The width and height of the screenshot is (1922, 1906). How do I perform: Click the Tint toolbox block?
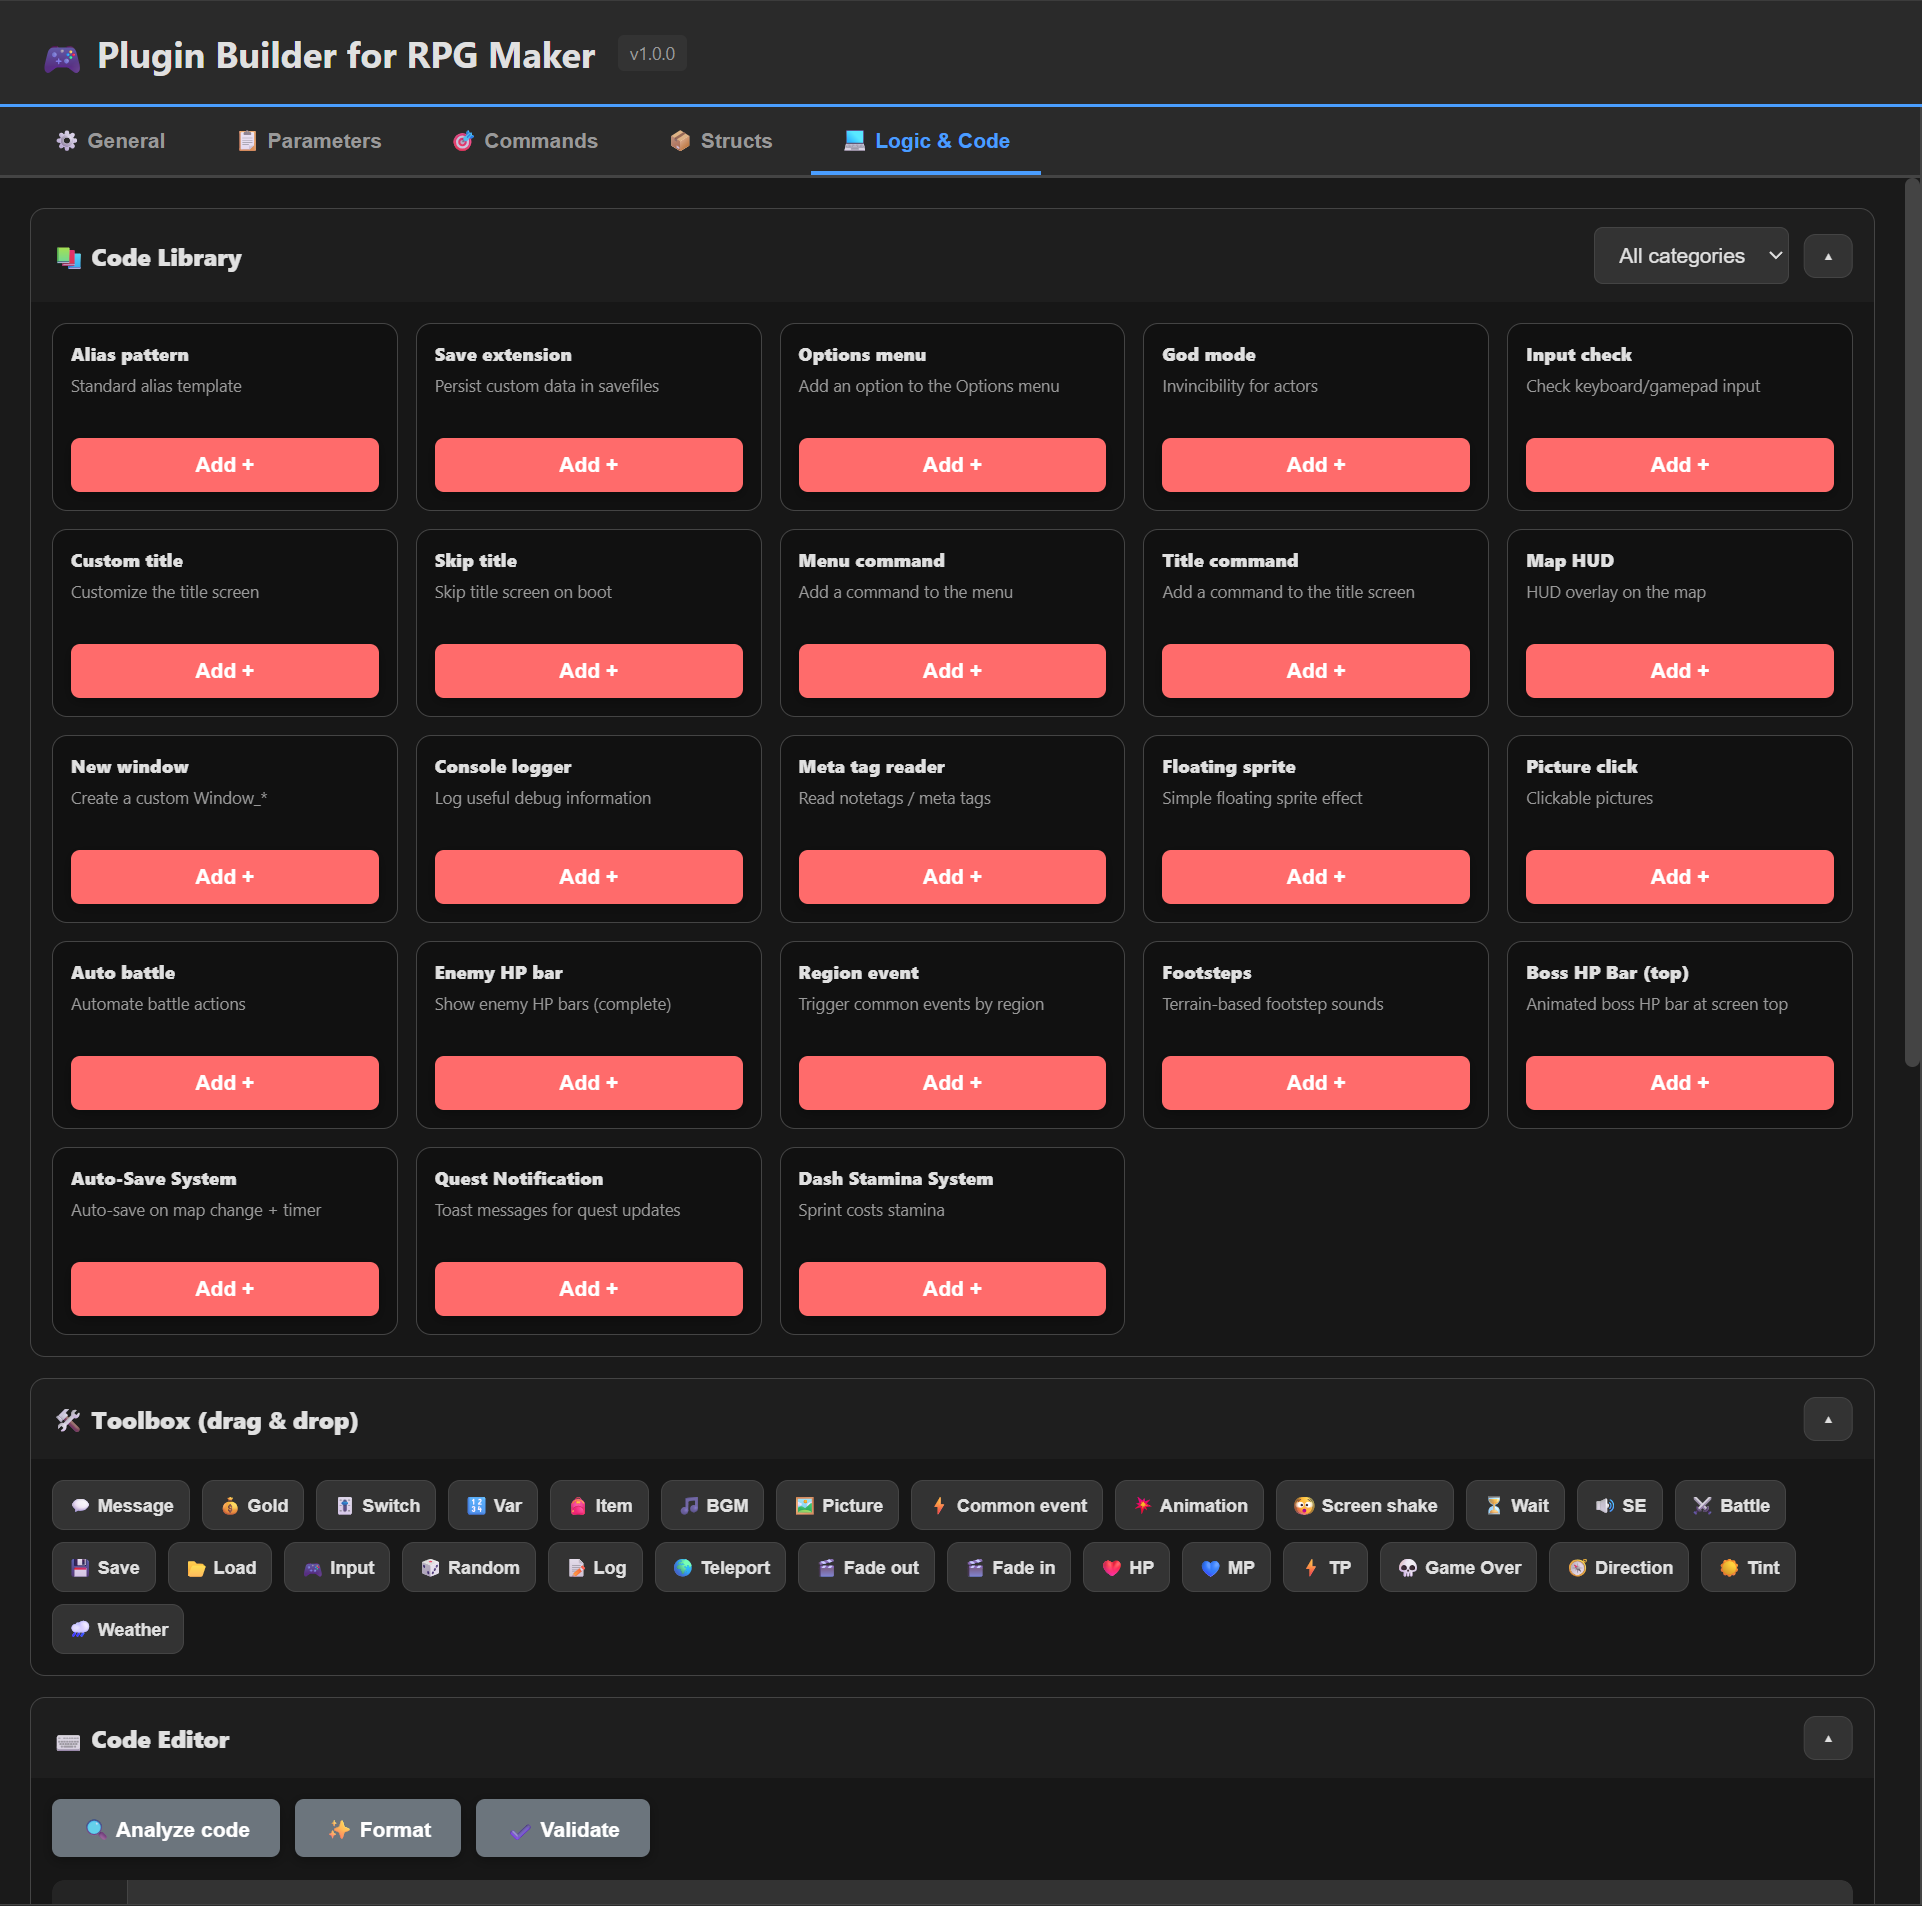pos(1747,1567)
